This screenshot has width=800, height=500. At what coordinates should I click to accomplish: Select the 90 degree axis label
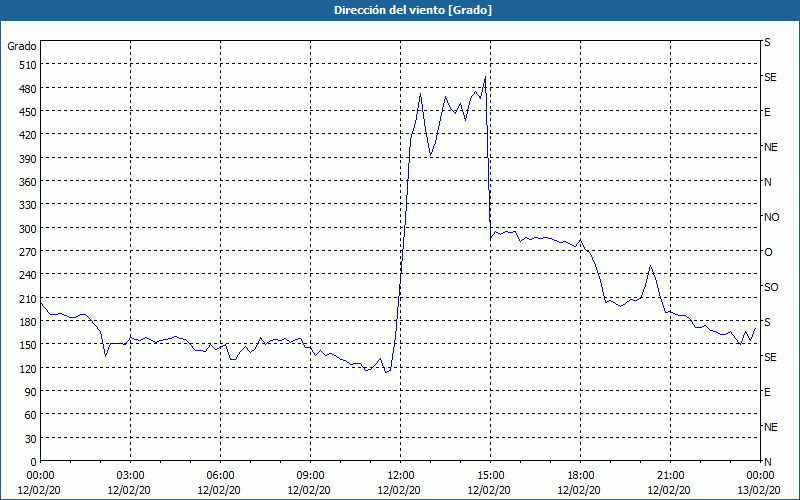[31, 392]
